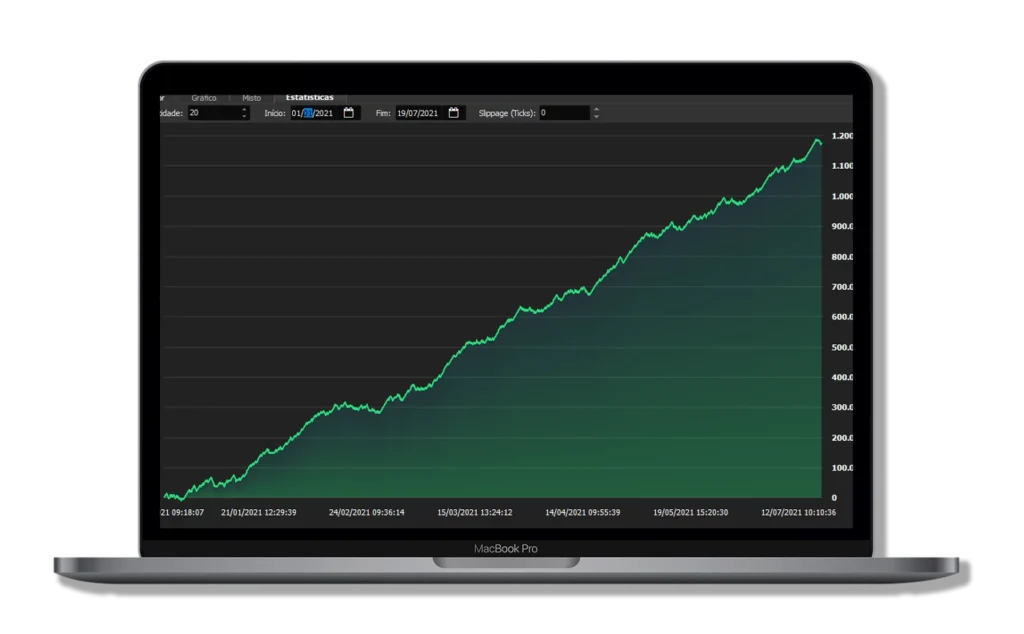Click the 14/04/2021 09:55:39 axis label
Screen dimensions: 1024x634
(583, 512)
